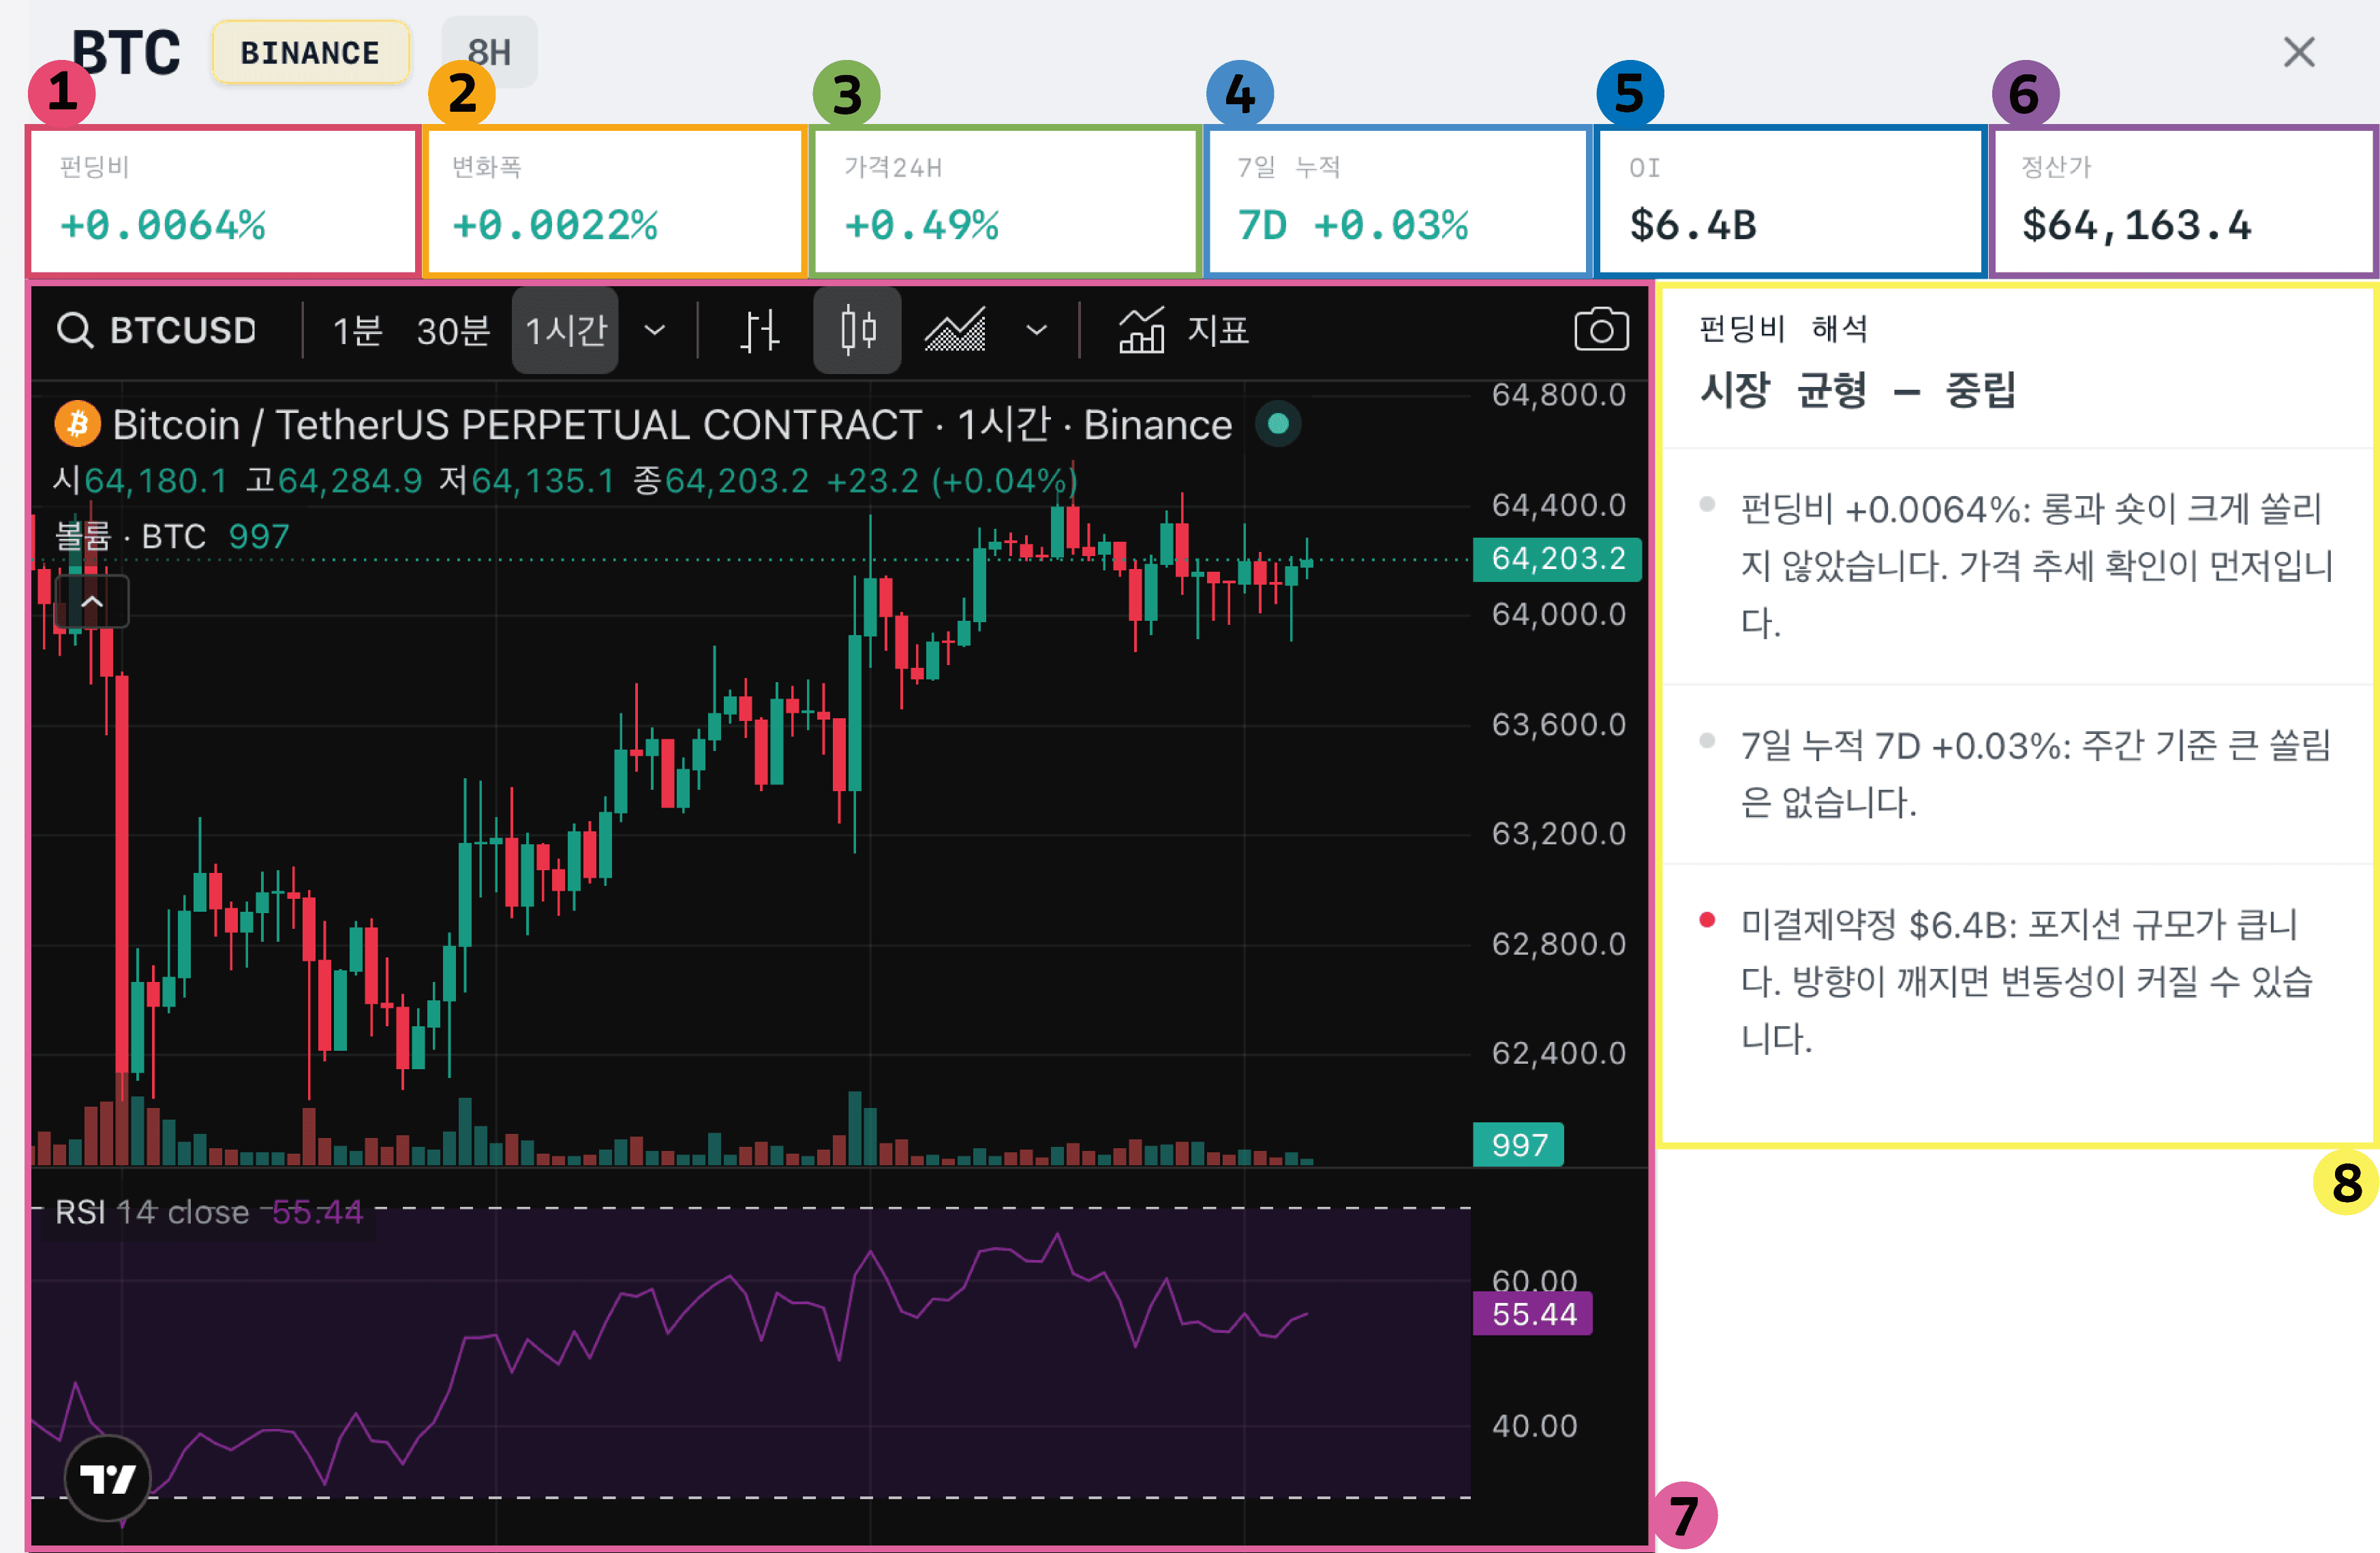2380x1553 pixels.
Task: Select the 1분 timeframe
Action: pyautogui.click(x=357, y=330)
